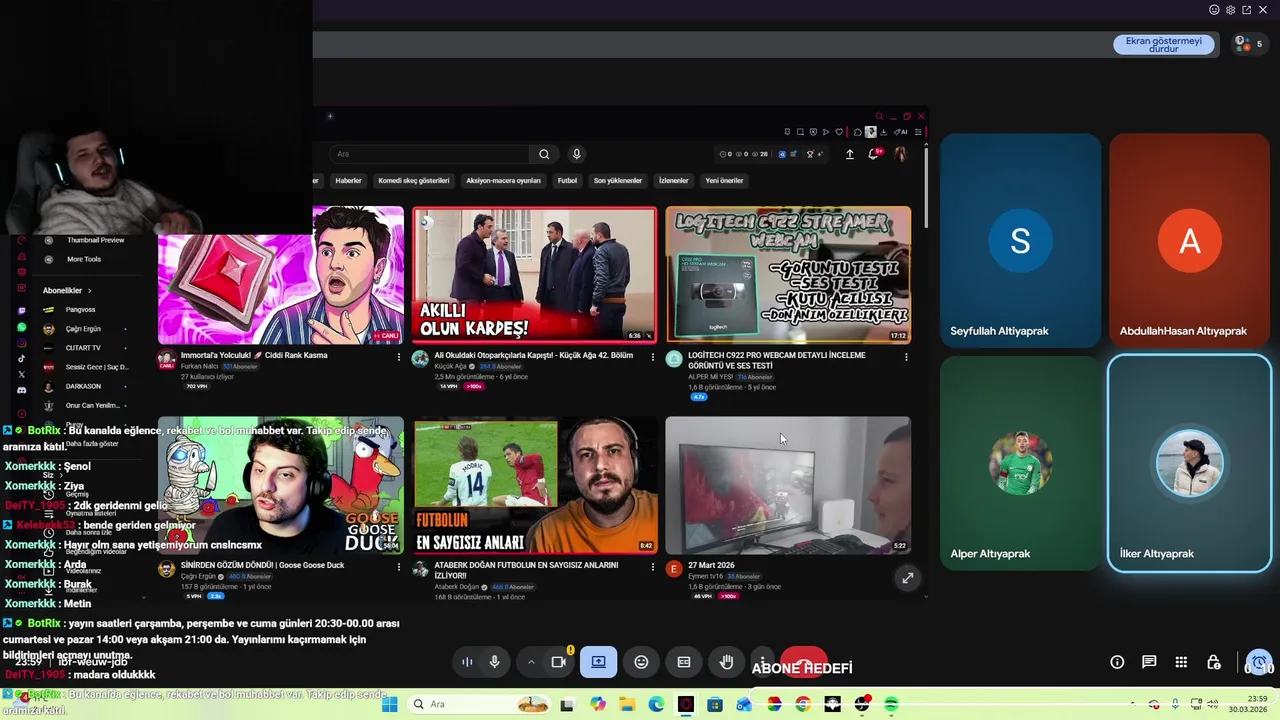Open '27 Mart 2026' video title

tap(711, 565)
